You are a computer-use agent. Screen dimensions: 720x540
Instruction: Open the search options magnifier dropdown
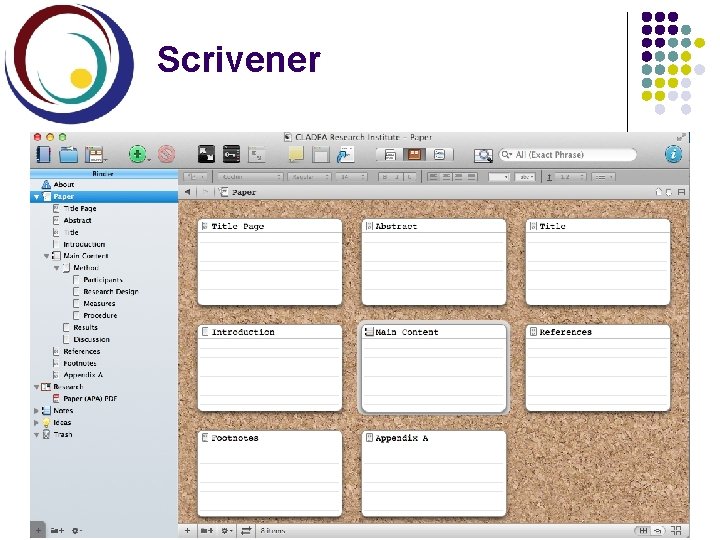pyautogui.click(x=506, y=155)
